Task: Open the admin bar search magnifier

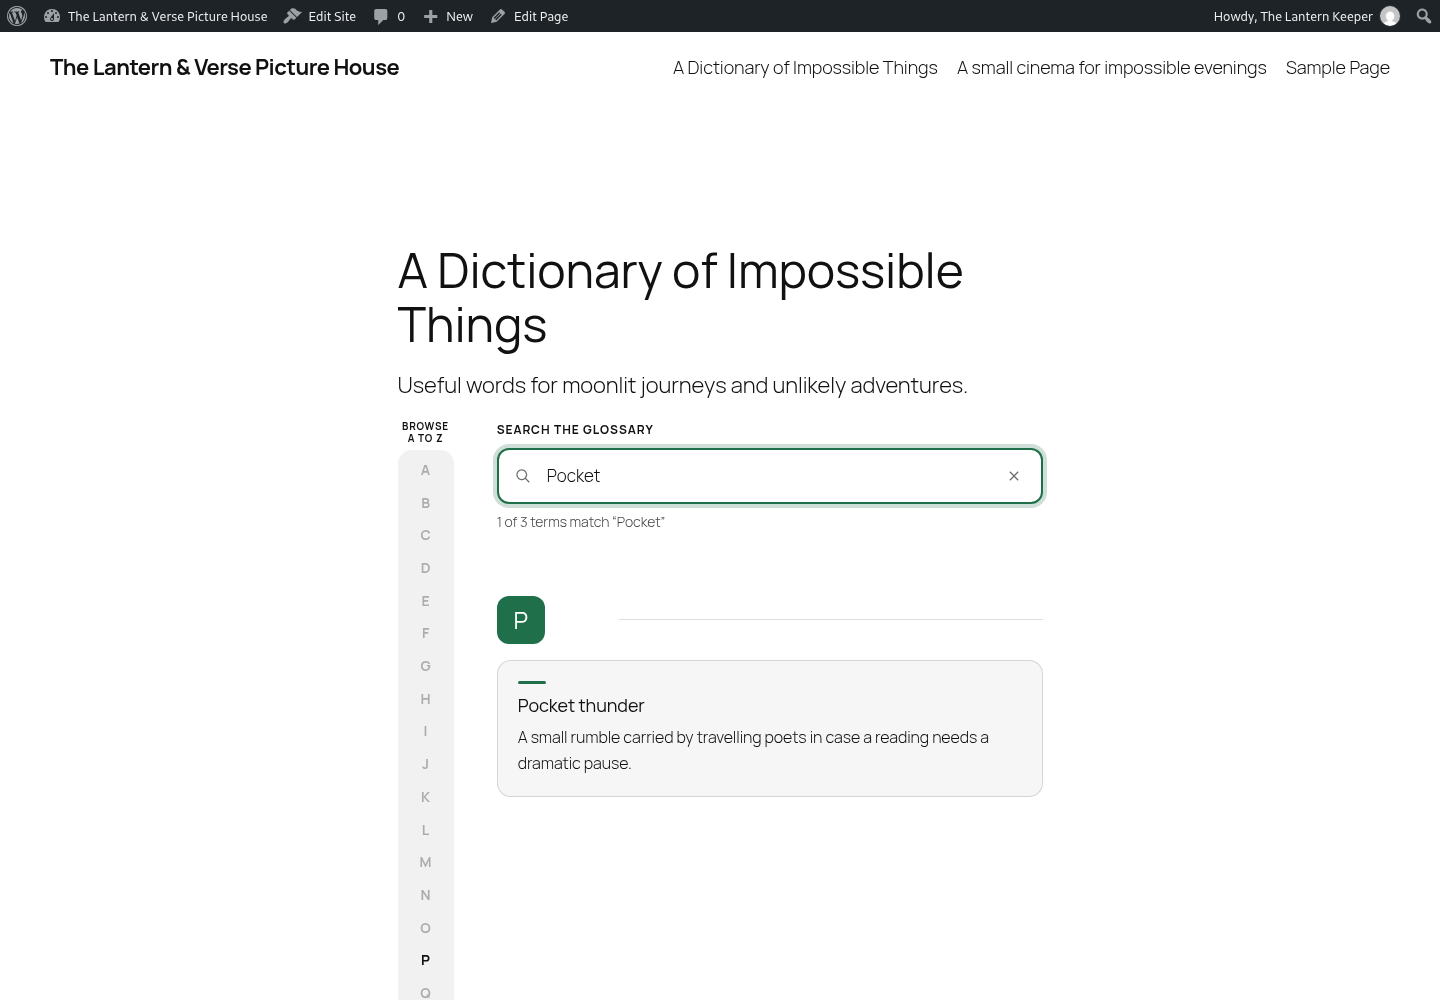Action: [1424, 16]
